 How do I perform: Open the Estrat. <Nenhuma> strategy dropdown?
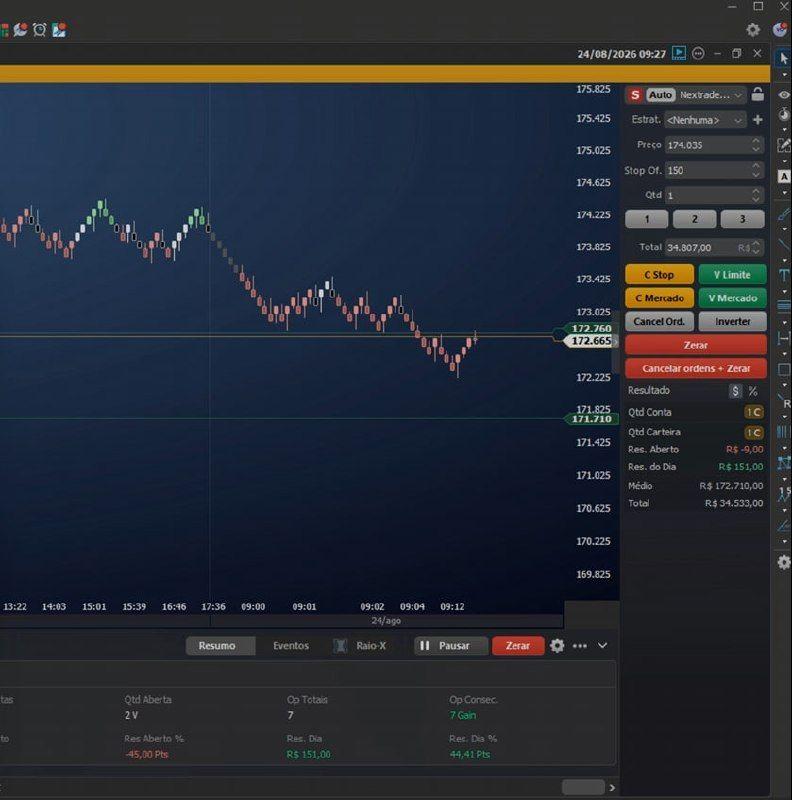click(x=705, y=120)
